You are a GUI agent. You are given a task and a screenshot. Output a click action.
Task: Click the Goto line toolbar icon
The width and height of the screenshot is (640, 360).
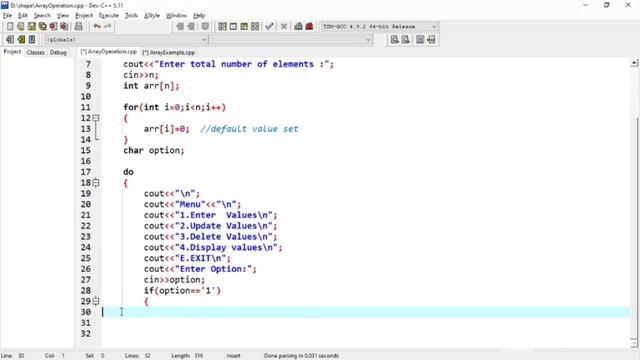[x=431, y=40]
